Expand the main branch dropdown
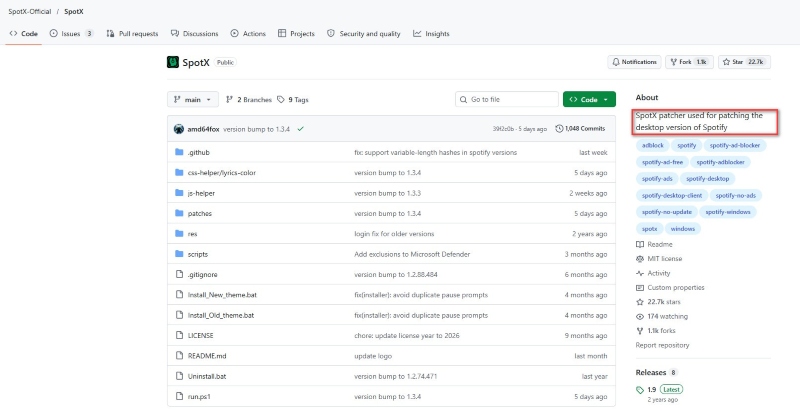Image resolution: width=800 pixels, height=411 pixels. pyautogui.click(x=193, y=99)
